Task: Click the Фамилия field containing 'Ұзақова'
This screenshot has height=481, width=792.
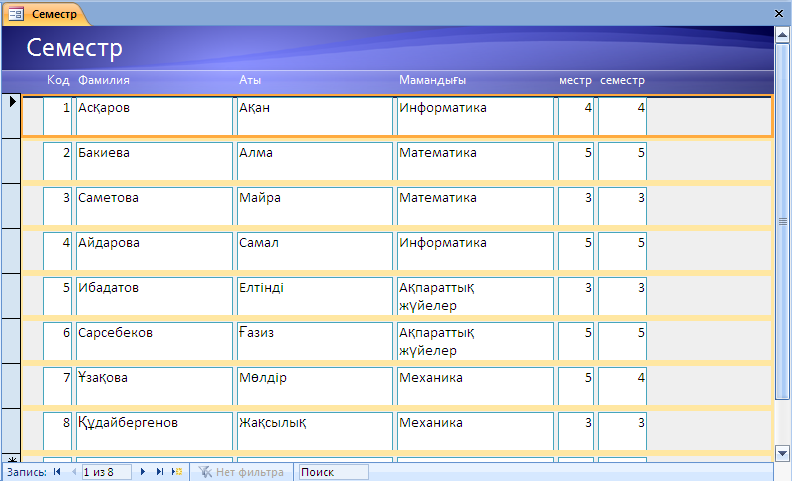Action: coord(155,386)
